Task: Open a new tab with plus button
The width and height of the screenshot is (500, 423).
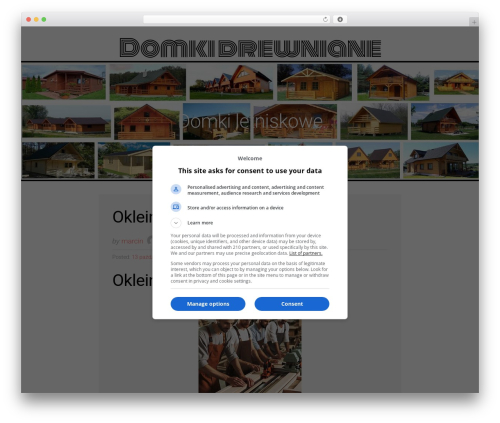Action: click(474, 22)
